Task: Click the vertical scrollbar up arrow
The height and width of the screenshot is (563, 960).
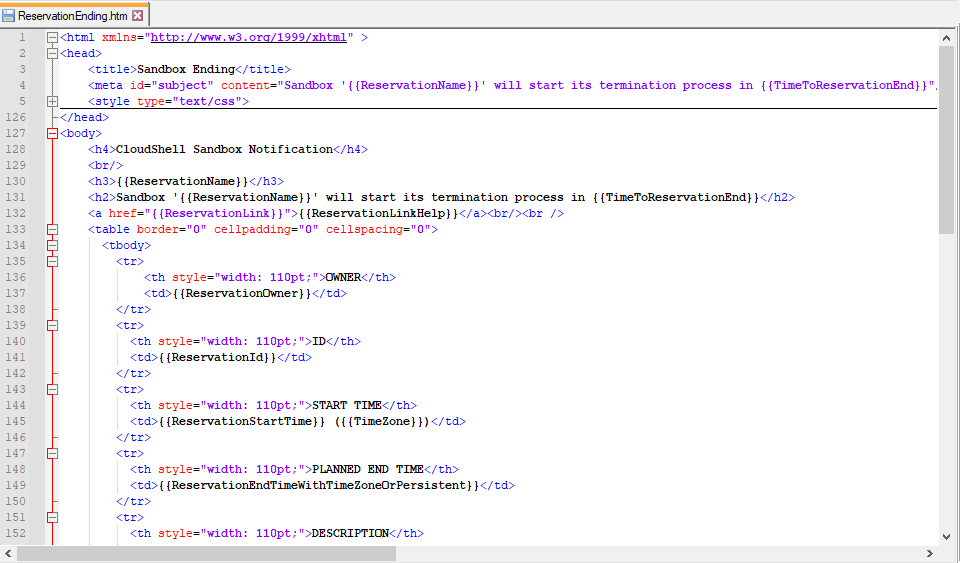Action: [x=947, y=37]
